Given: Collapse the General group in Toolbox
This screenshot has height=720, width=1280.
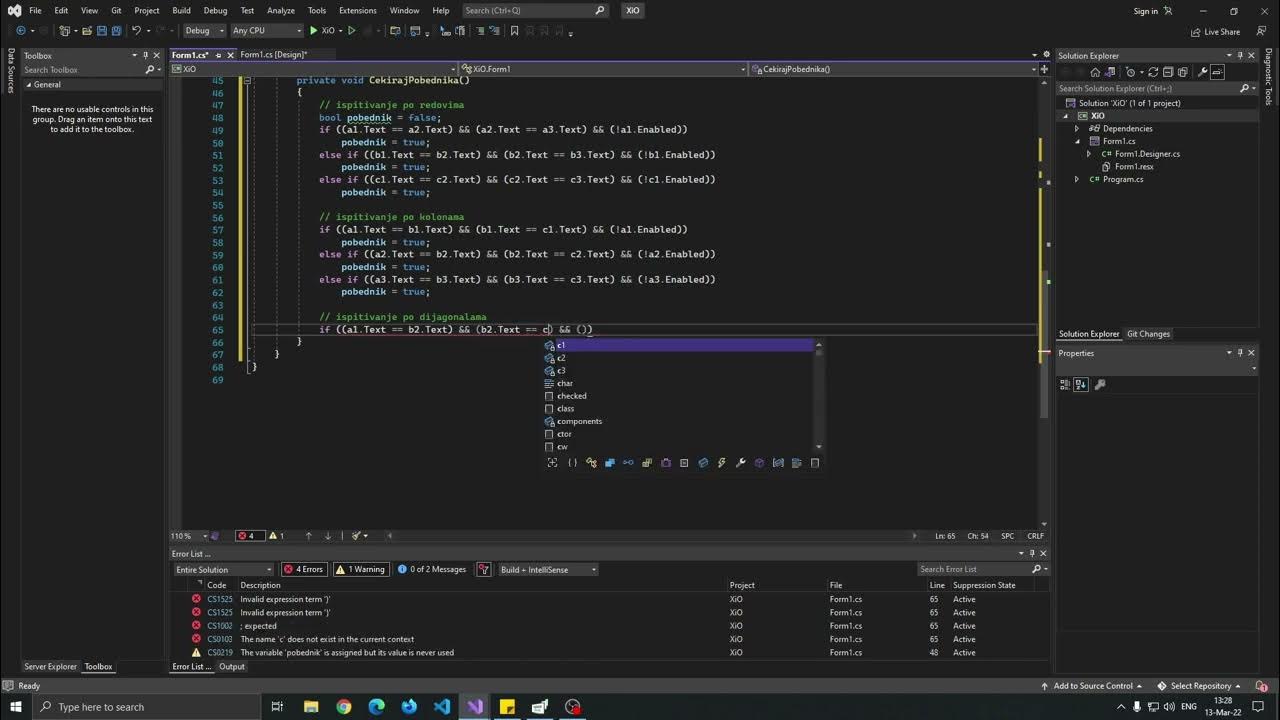Looking at the screenshot, I should 29,85.
